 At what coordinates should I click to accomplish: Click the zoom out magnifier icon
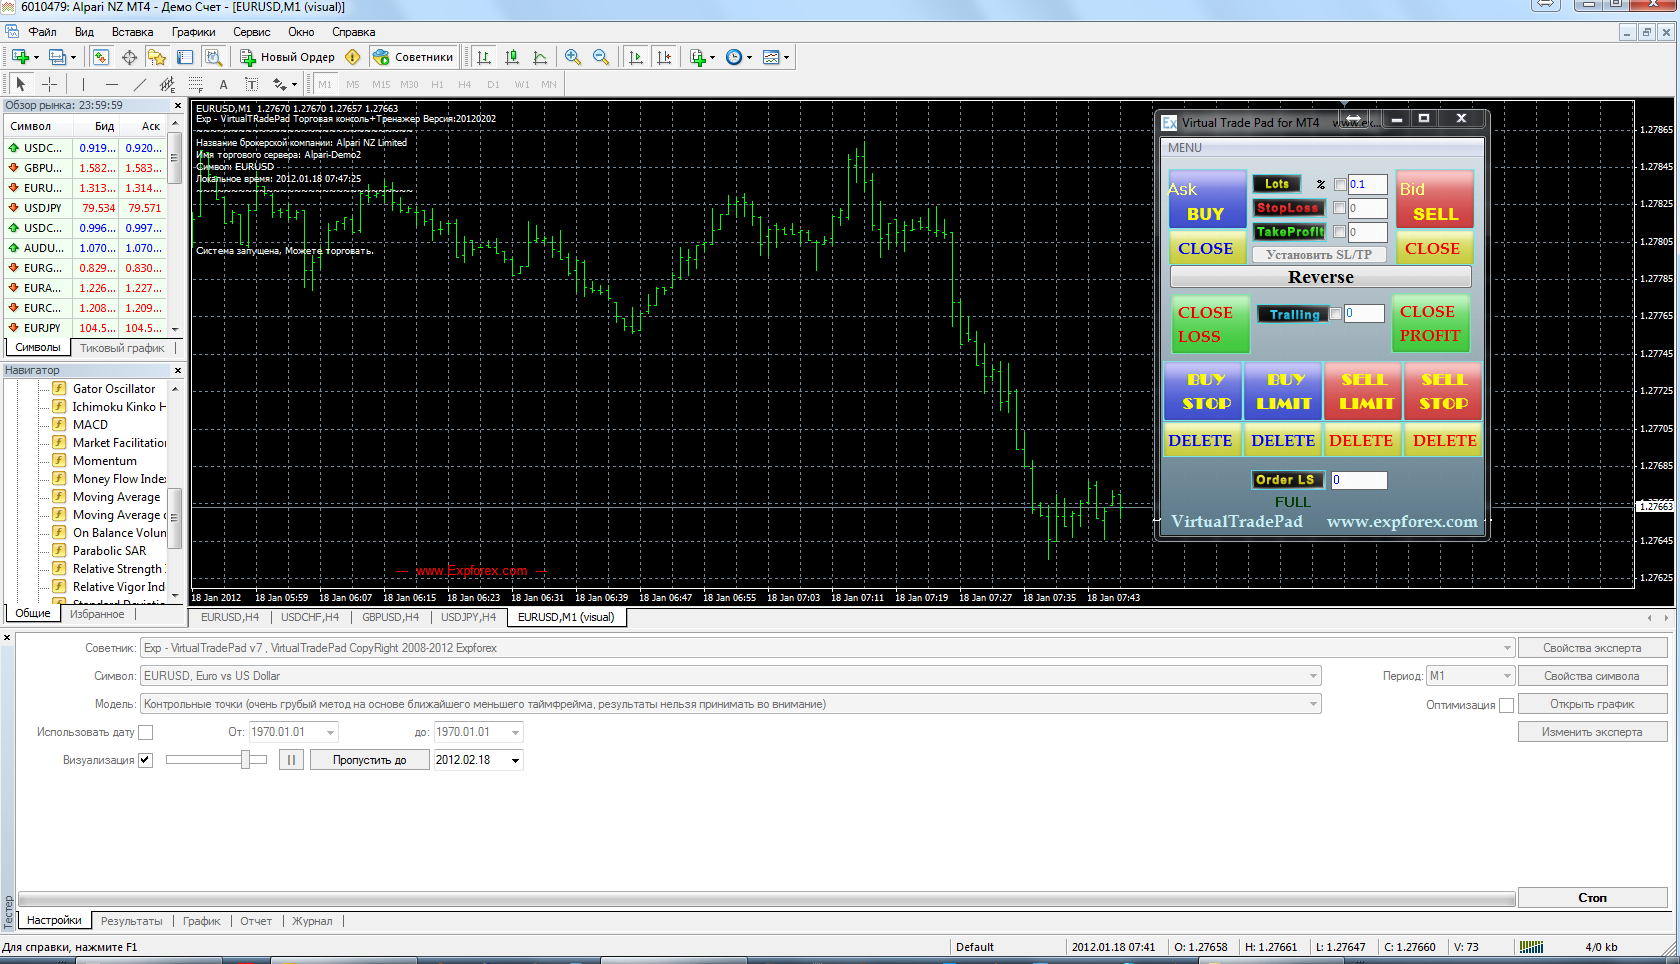600,57
